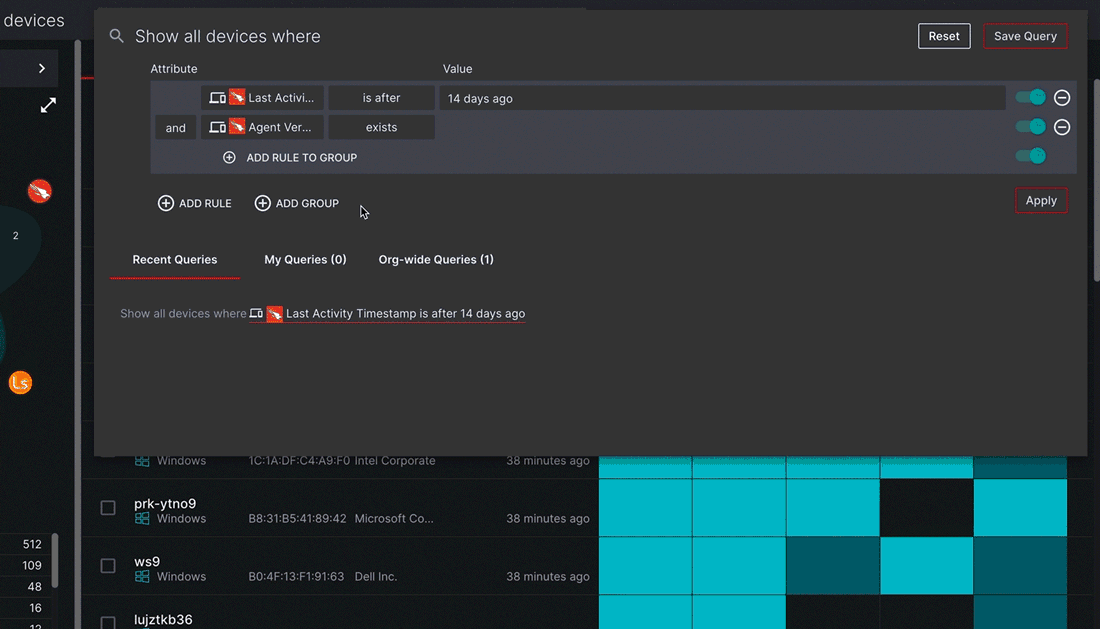Image resolution: width=1100 pixels, height=629 pixels.
Task: Select device name ws9
Action: click(x=147, y=562)
